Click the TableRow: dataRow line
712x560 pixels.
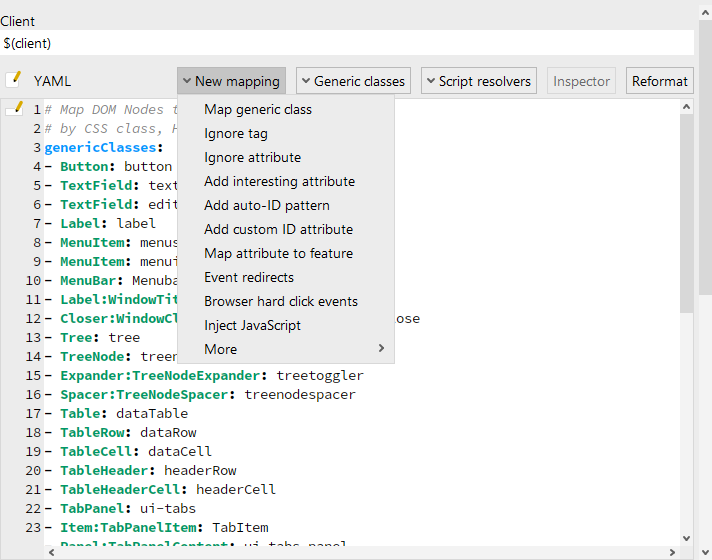(x=120, y=432)
